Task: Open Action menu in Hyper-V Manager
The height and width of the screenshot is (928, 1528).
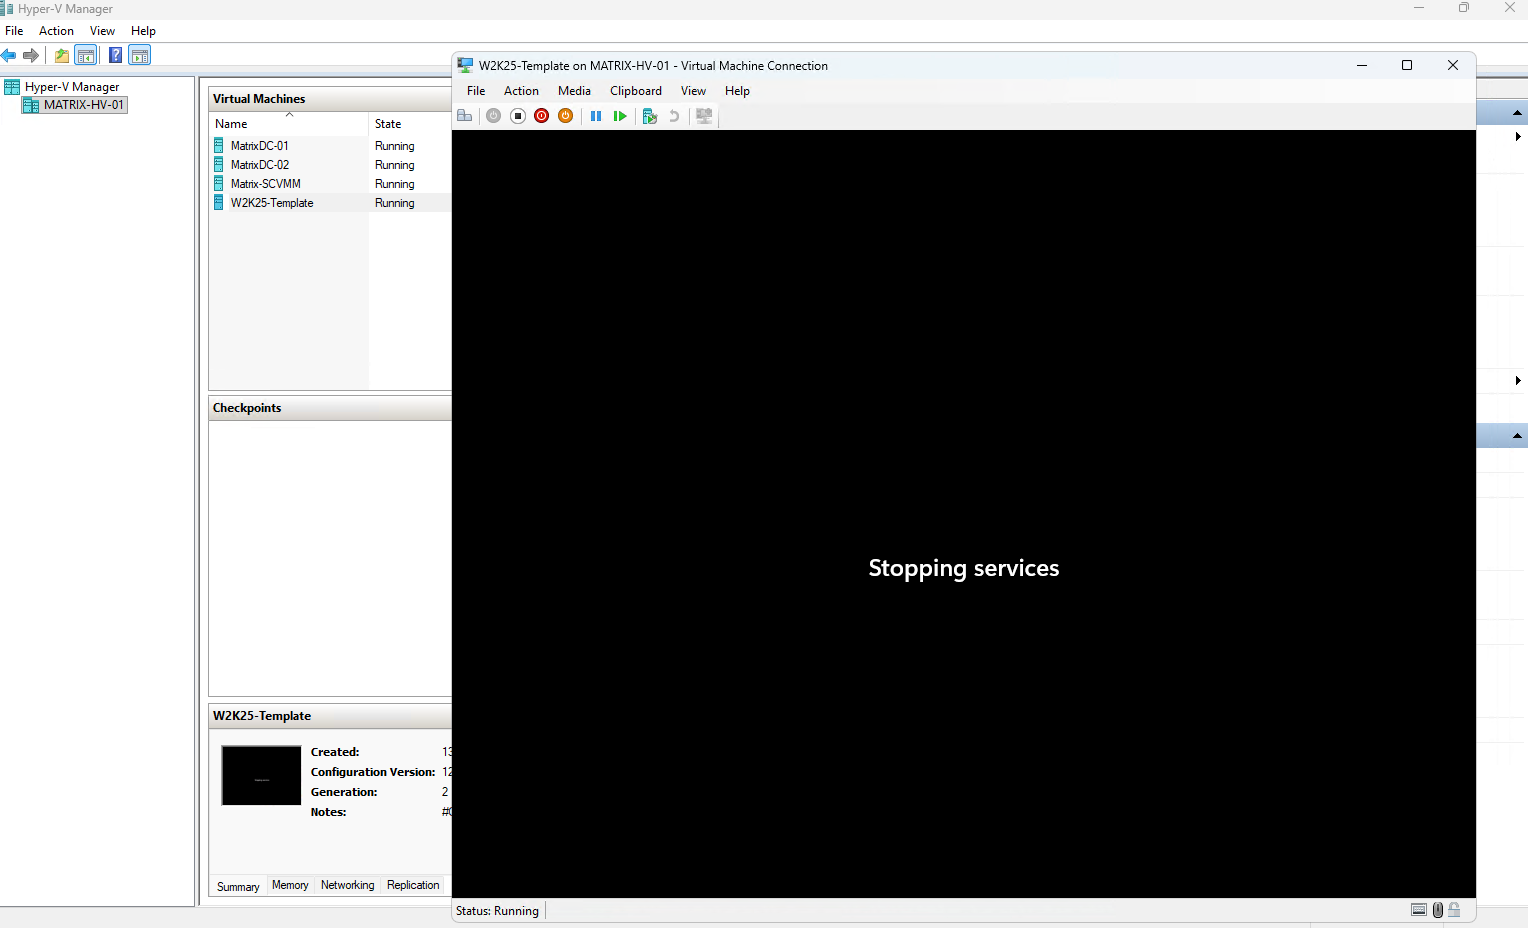Action: pos(56,31)
